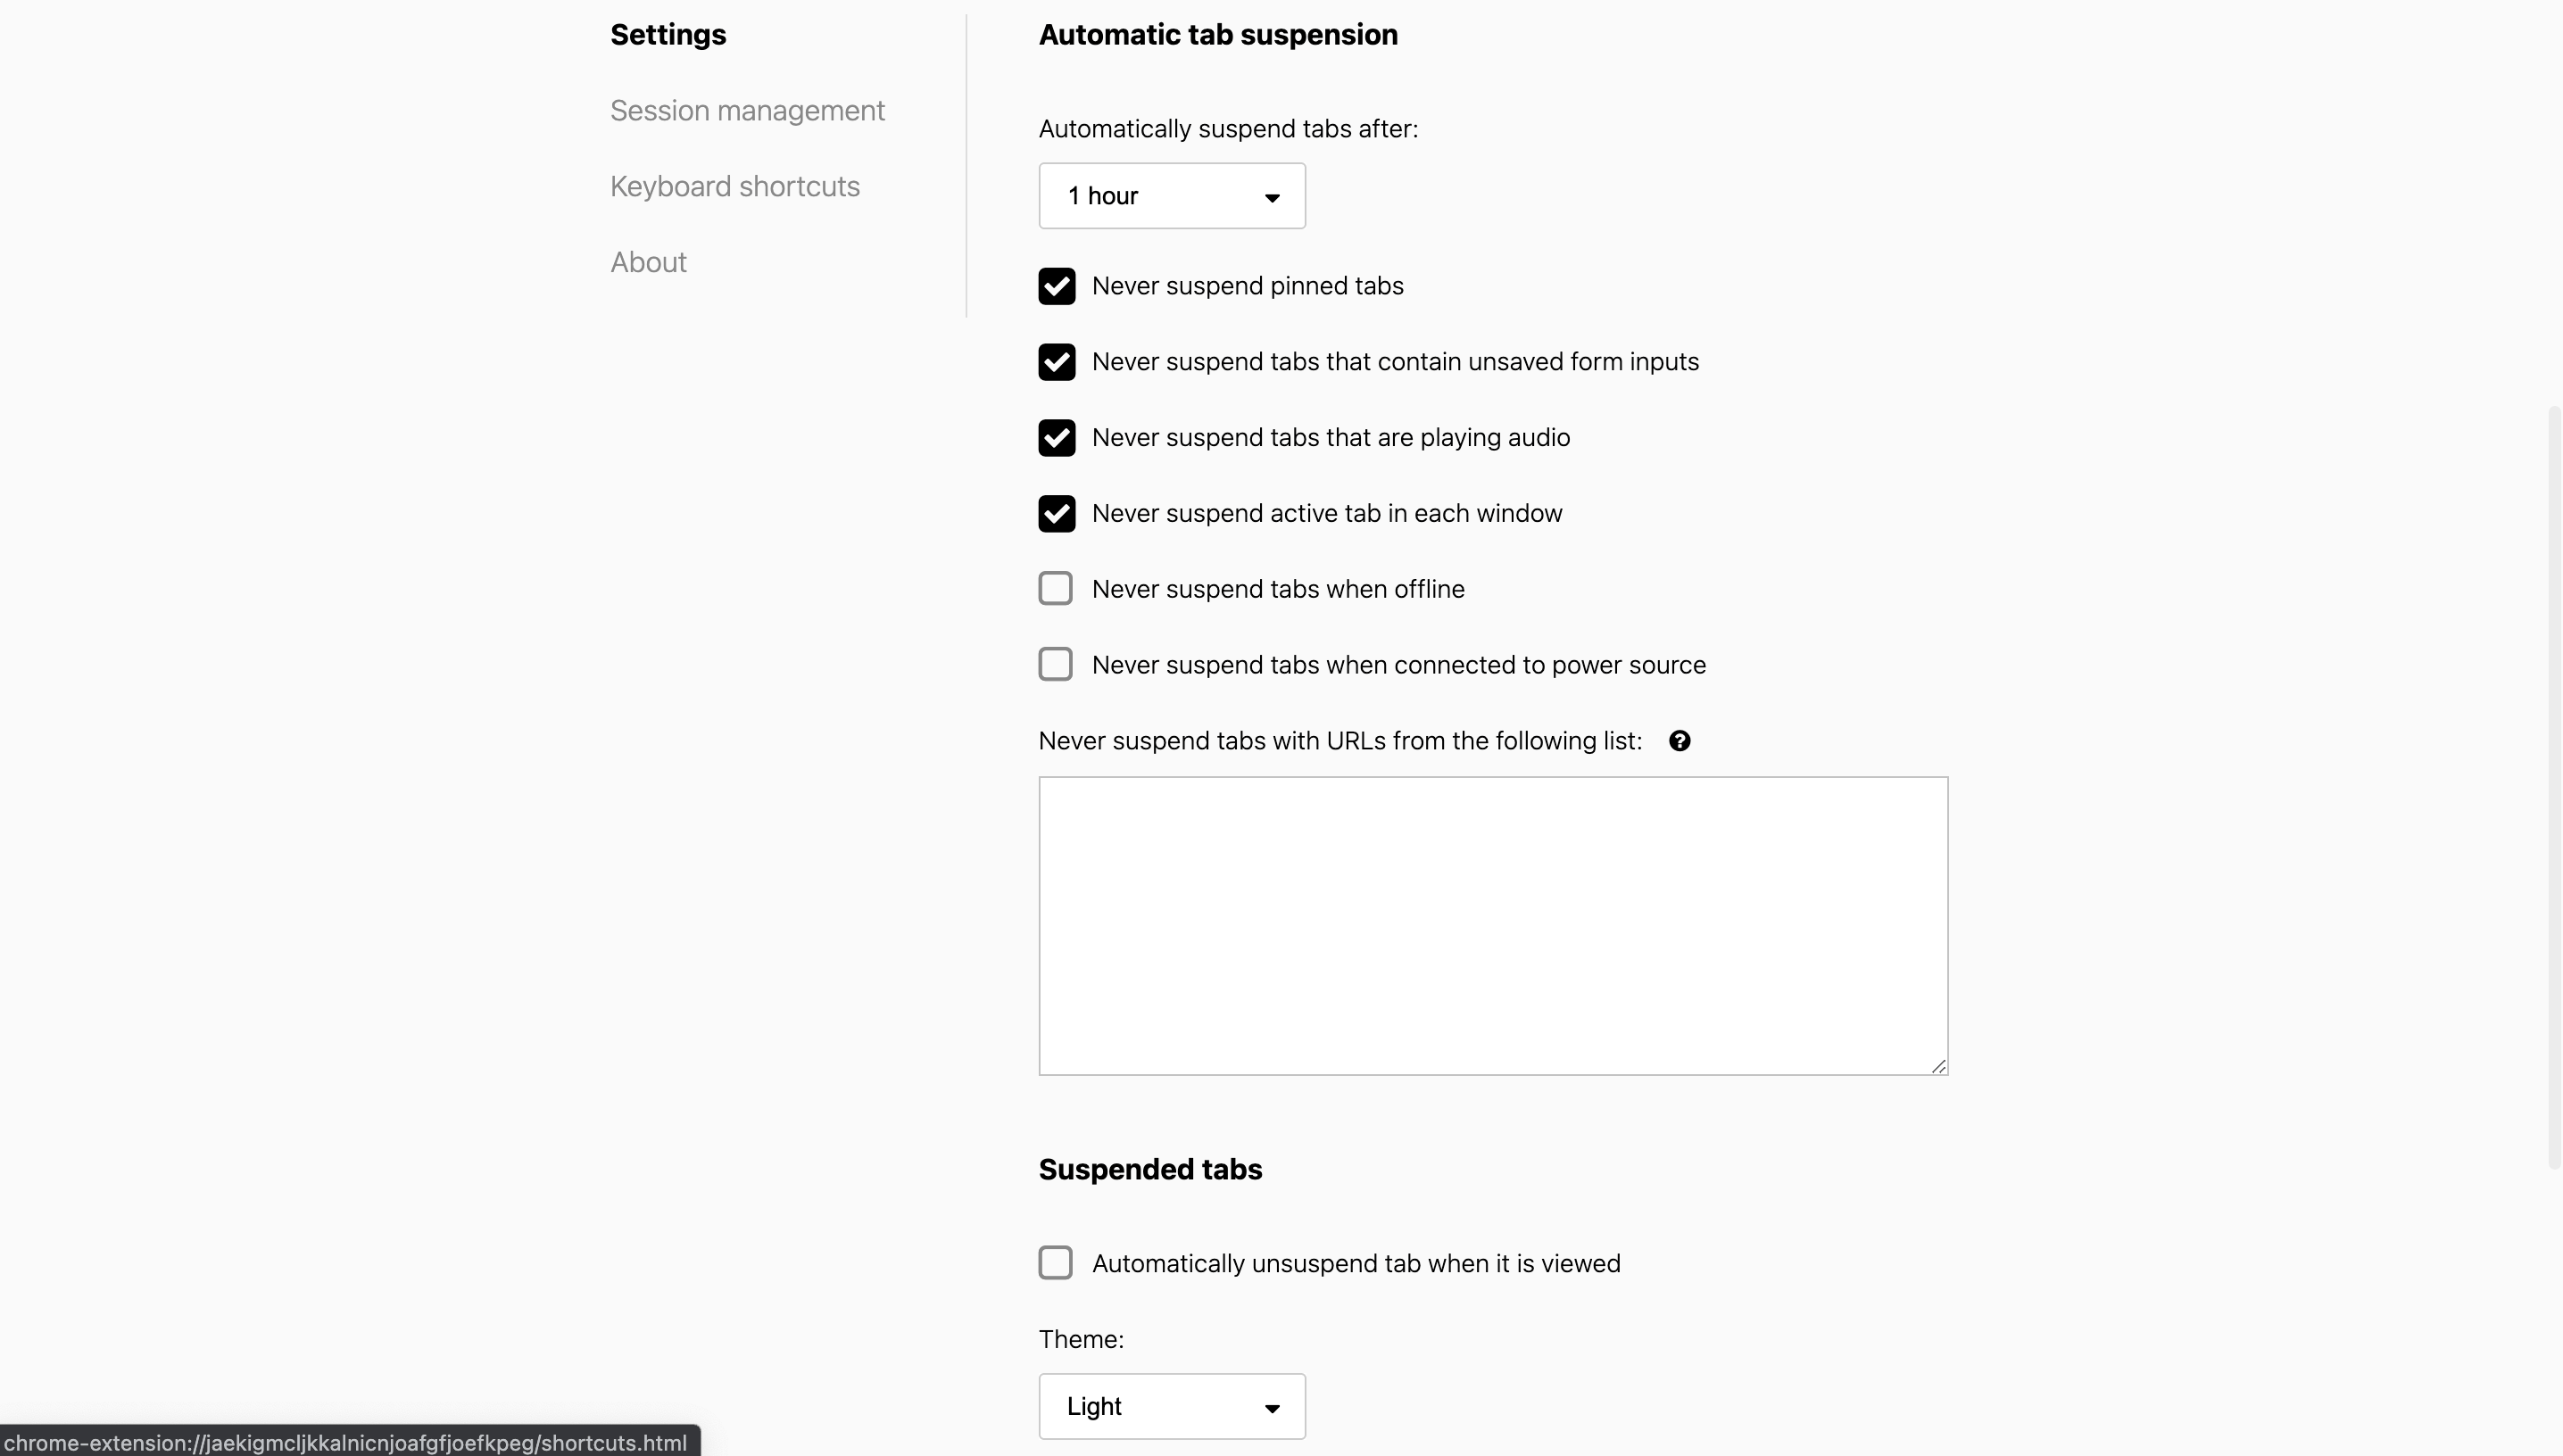Check never suspend when connected to power
The height and width of the screenshot is (1456, 2563).
click(1055, 665)
